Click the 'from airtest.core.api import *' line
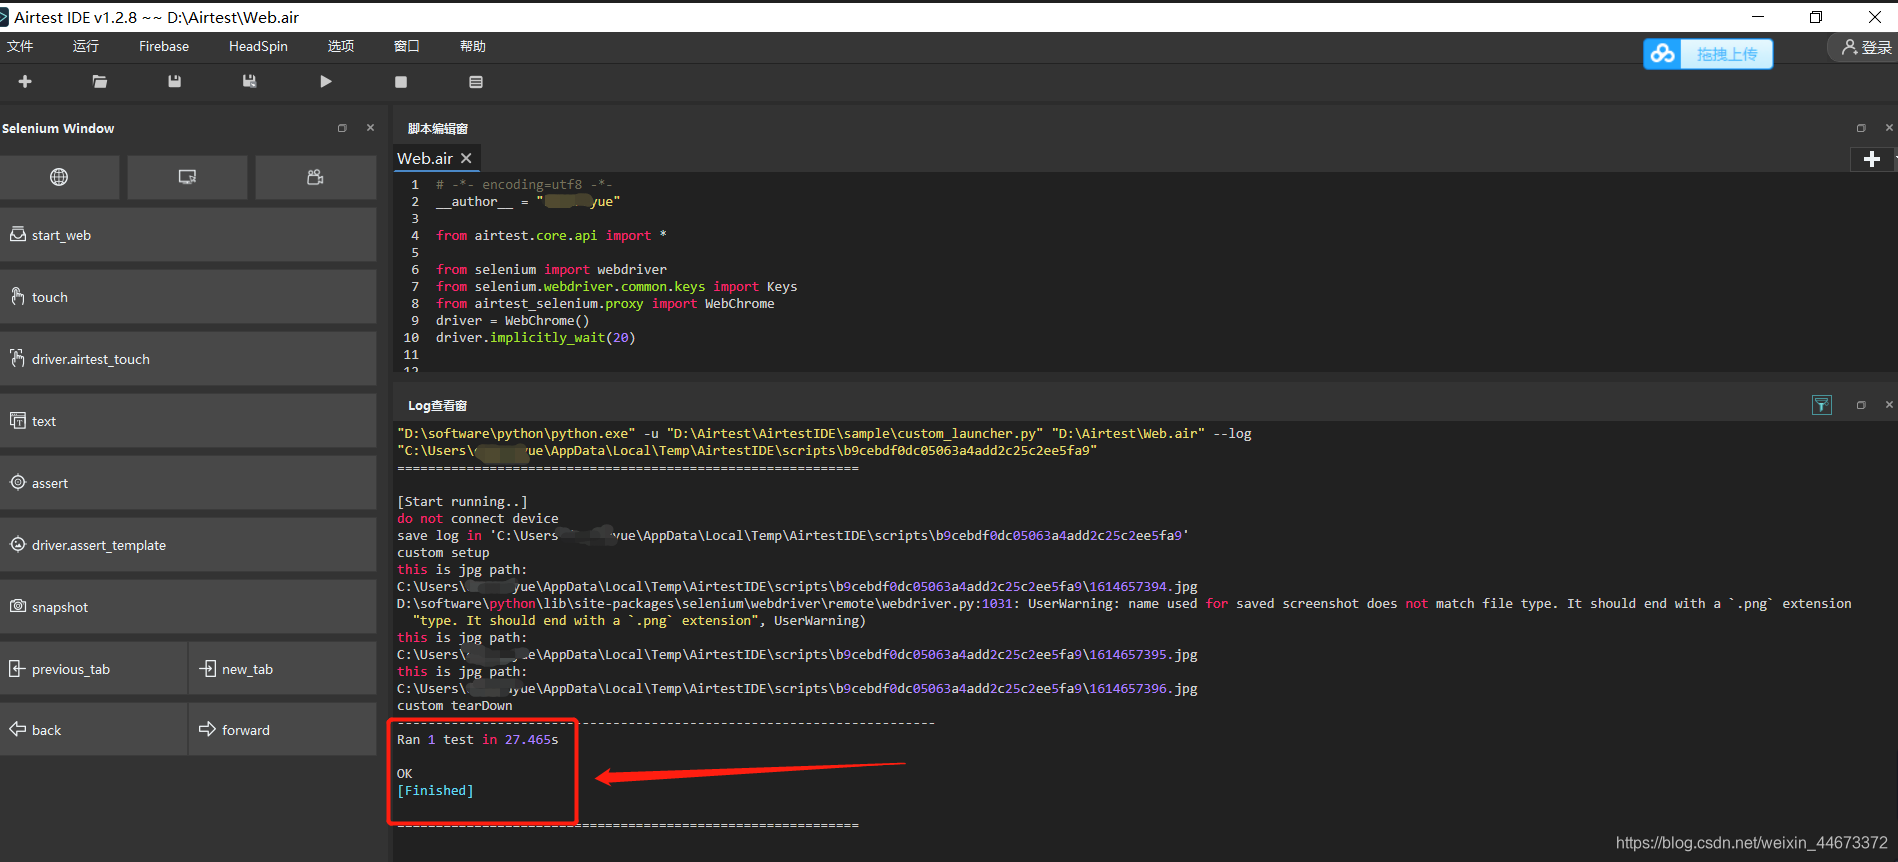Screen dimensions: 1898x862 [x=551, y=236]
